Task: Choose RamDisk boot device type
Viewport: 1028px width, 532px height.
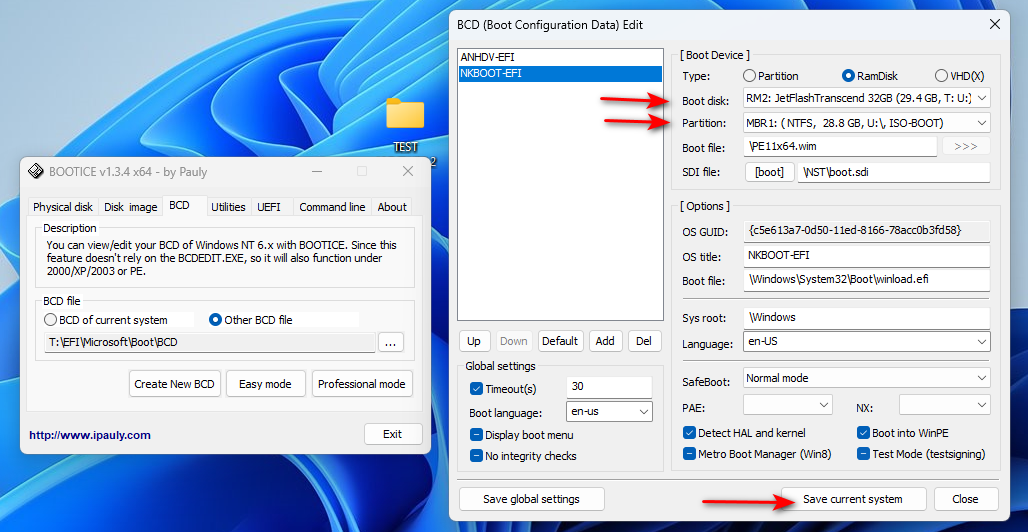Action: (x=848, y=75)
